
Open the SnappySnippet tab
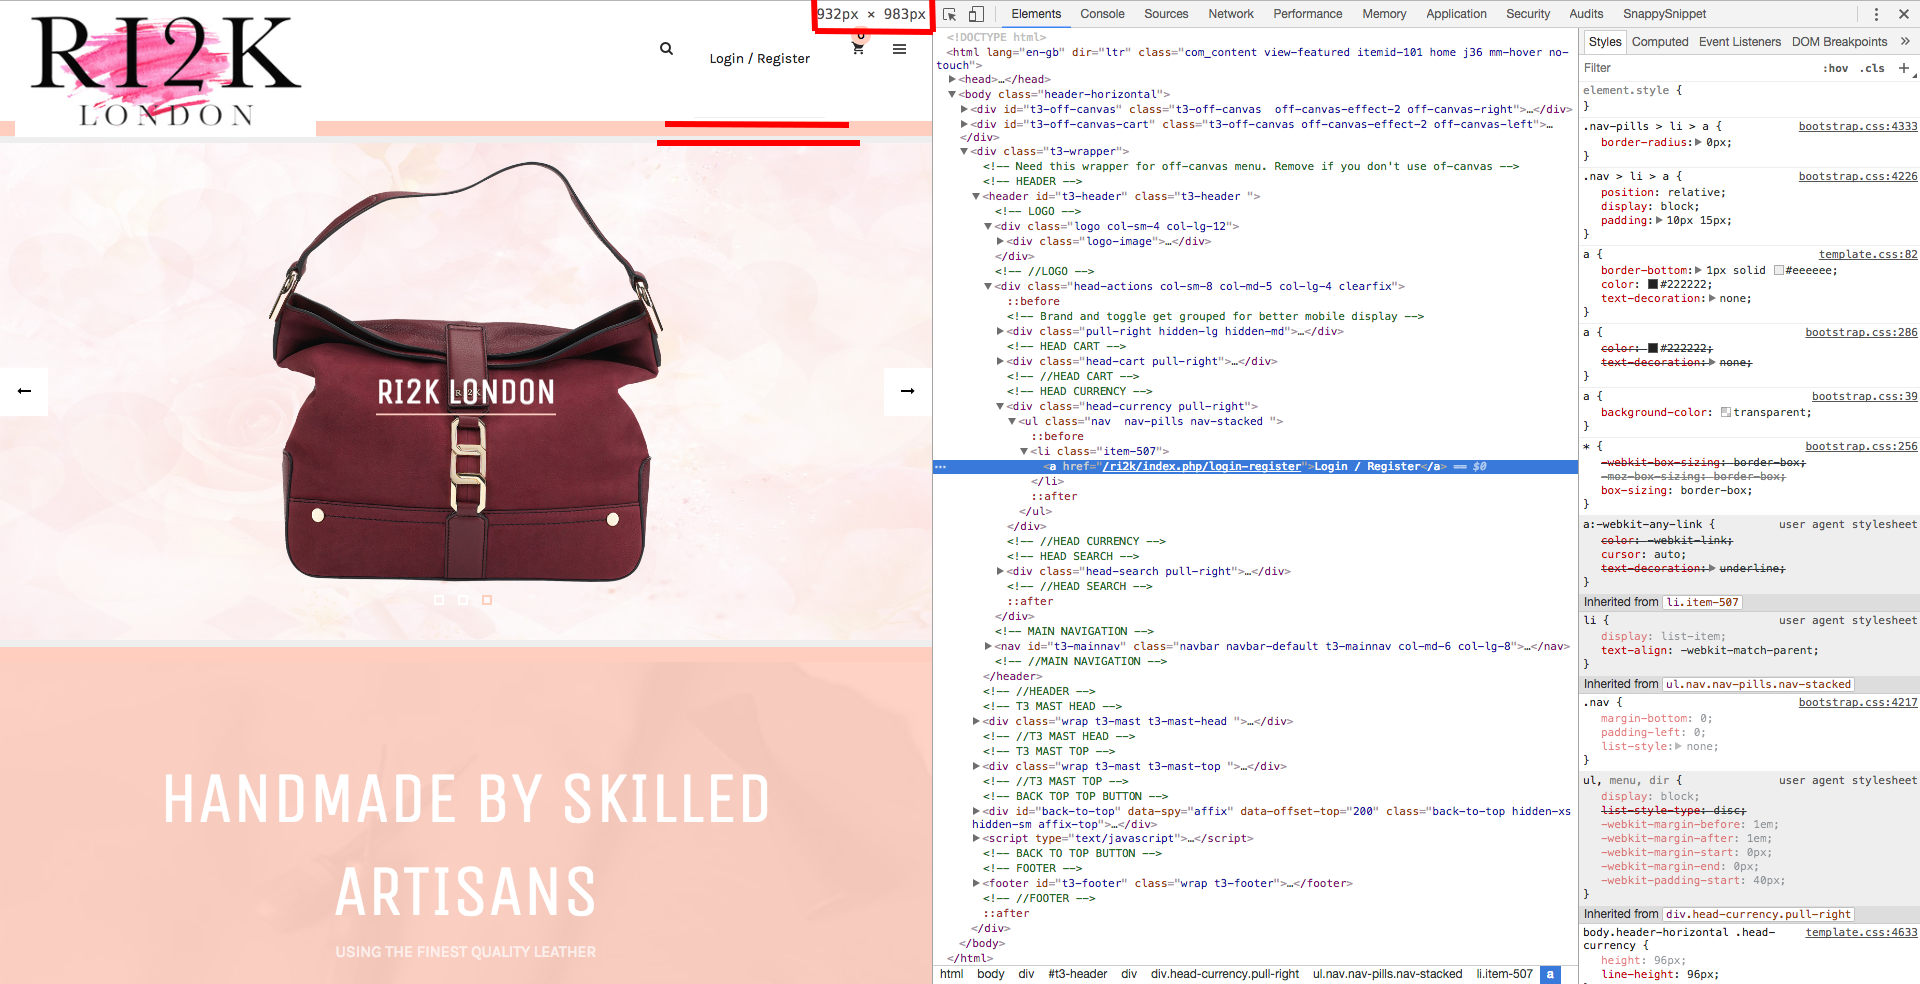pyautogui.click(x=1665, y=14)
